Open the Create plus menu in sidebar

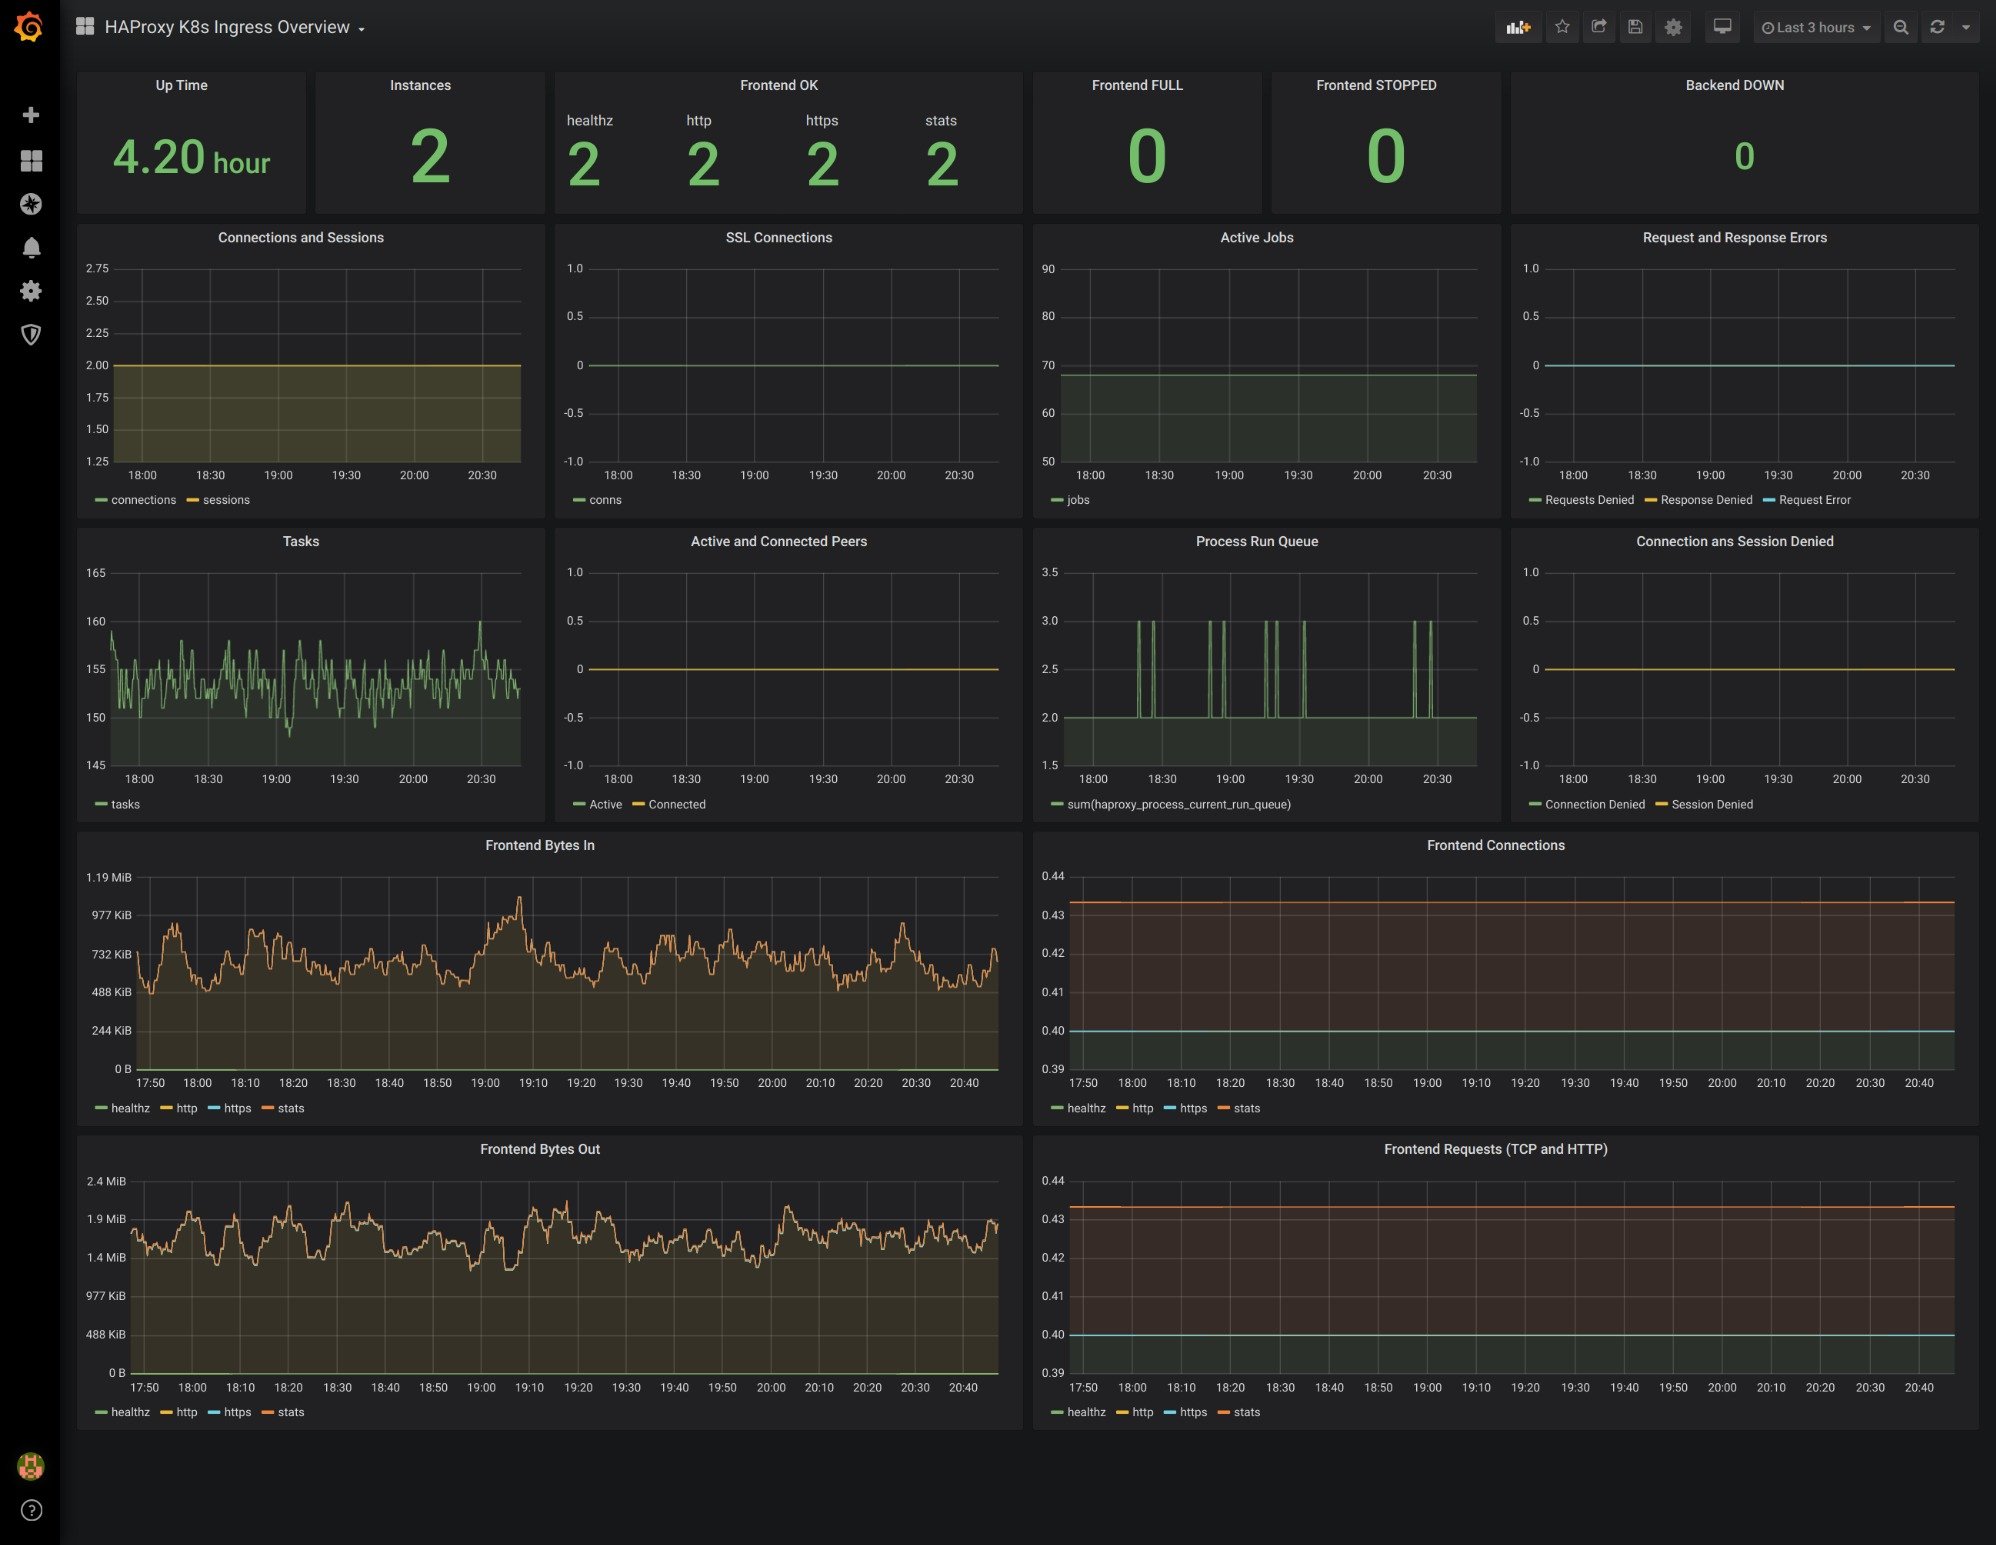pos(31,115)
